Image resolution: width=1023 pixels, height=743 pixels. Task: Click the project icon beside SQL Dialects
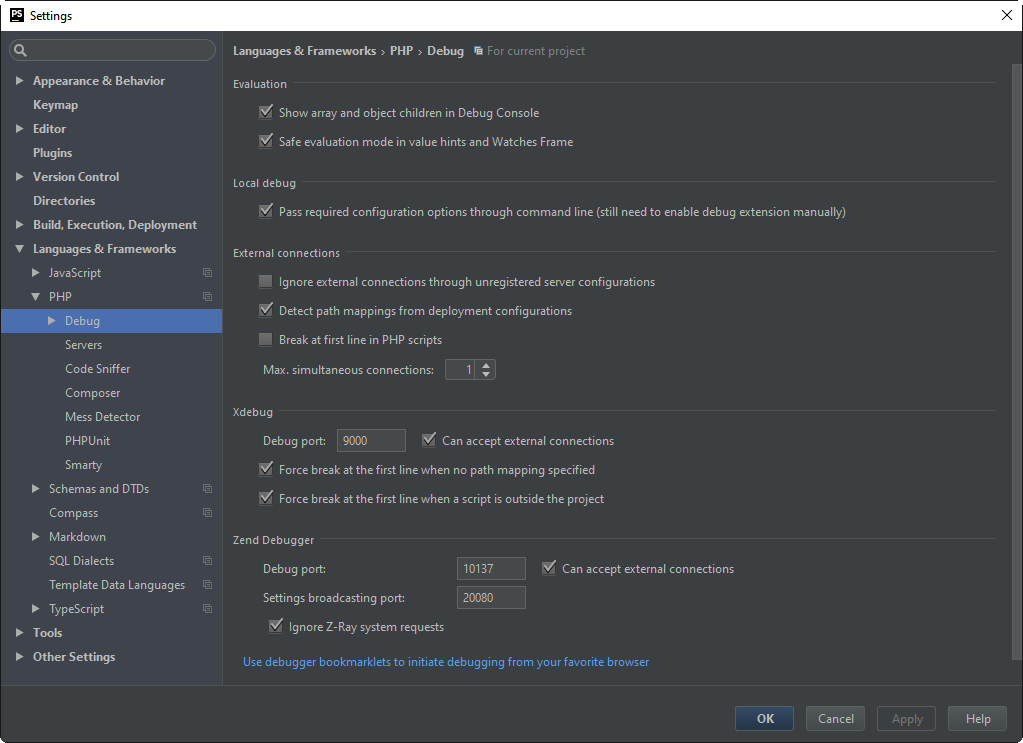coord(208,561)
